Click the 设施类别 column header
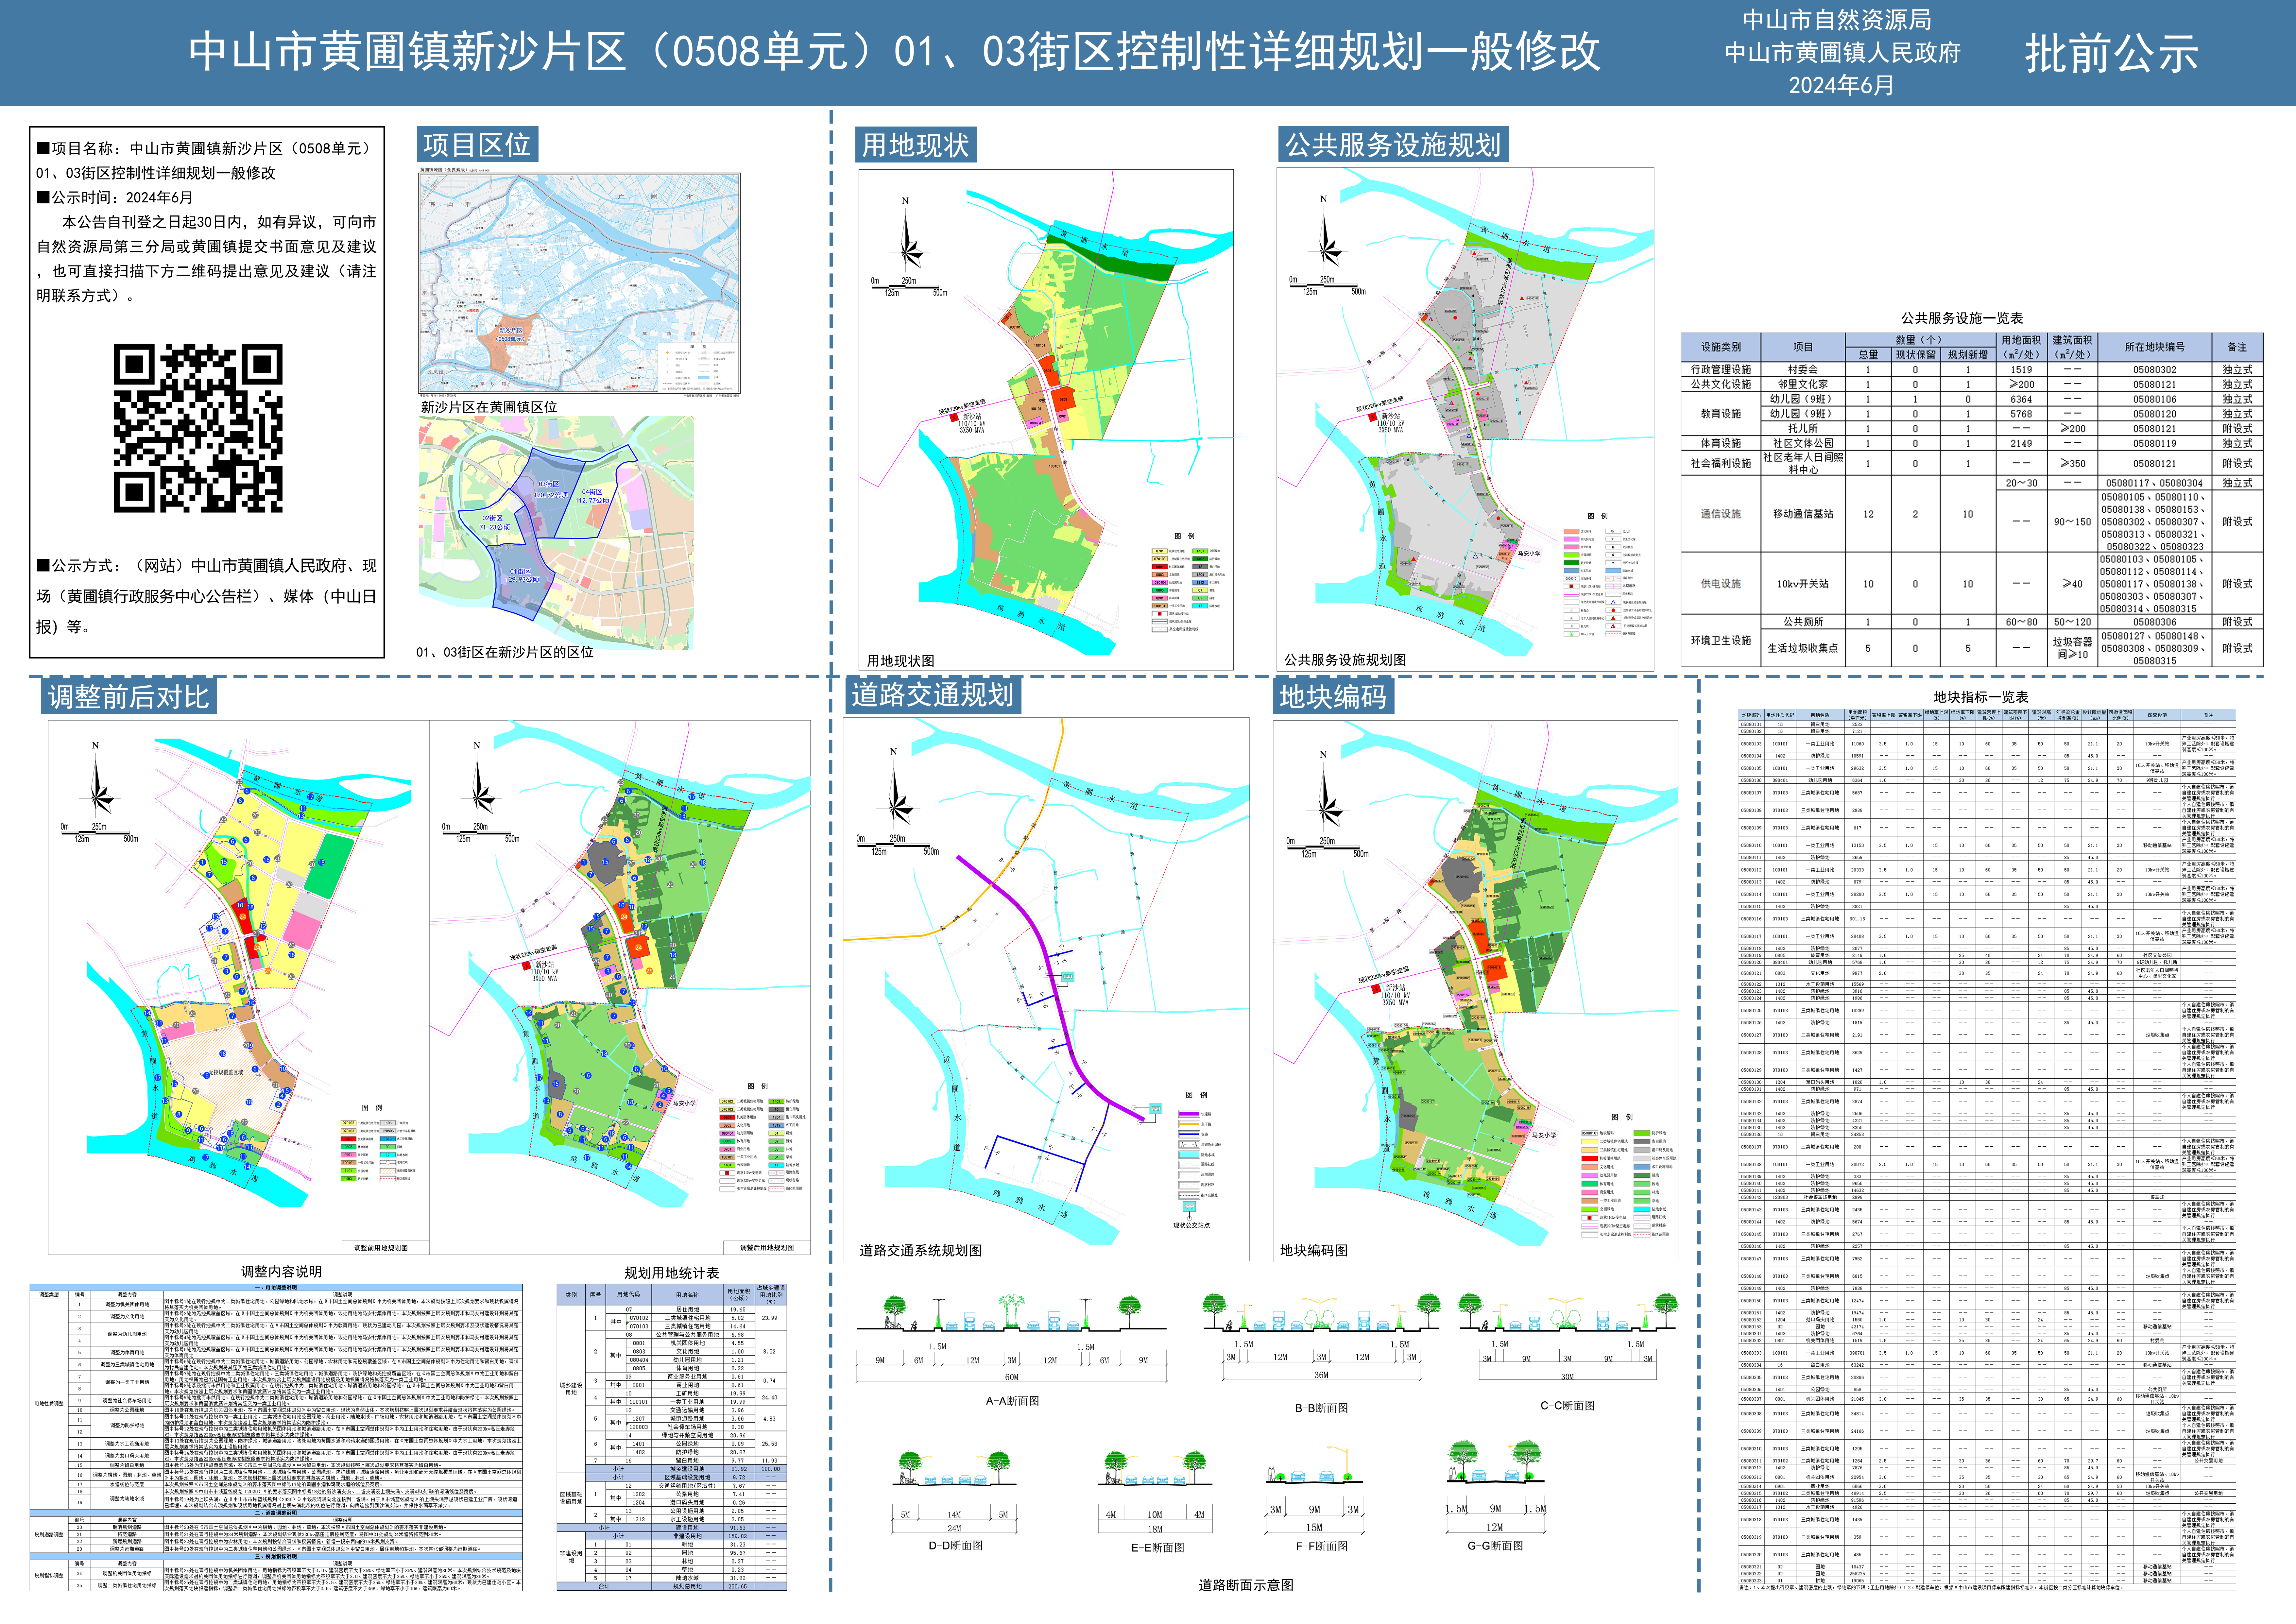 tap(1721, 347)
